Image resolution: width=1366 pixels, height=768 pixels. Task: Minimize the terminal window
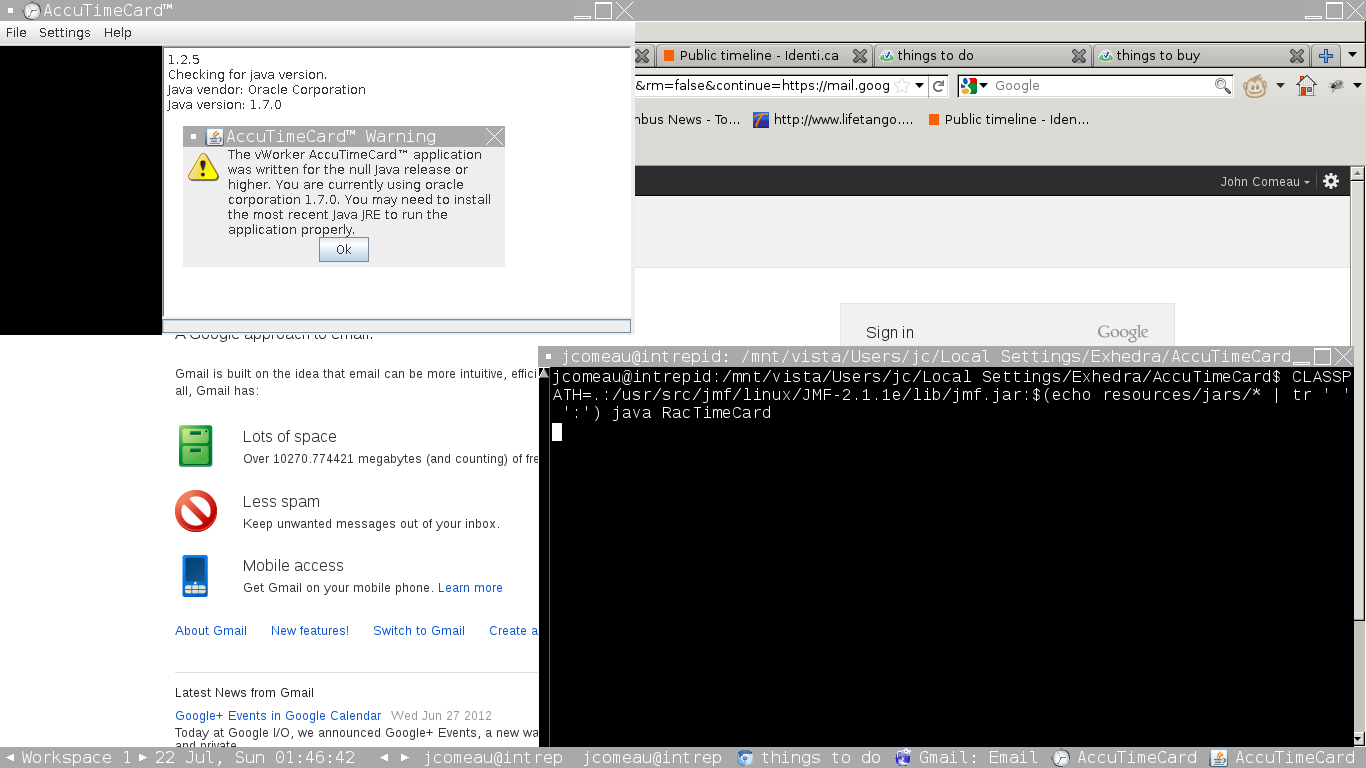tap(1300, 357)
